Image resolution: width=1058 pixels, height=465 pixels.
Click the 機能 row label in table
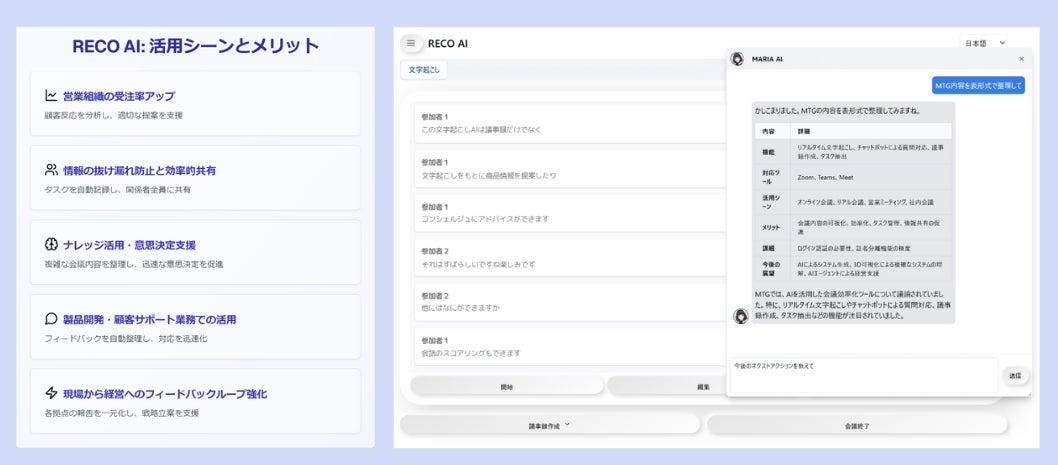(x=768, y=152)
